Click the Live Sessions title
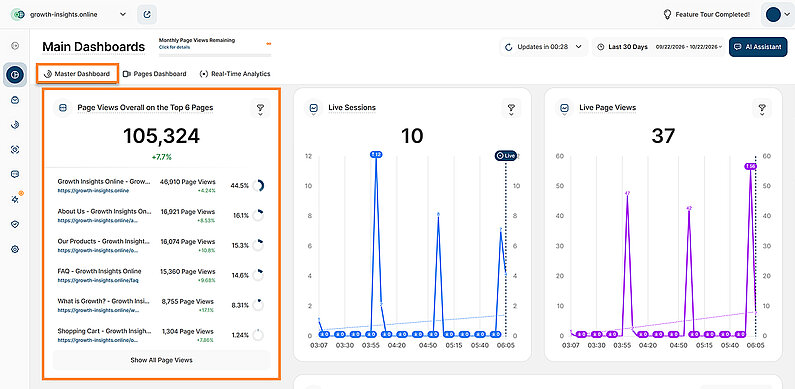 point(352,108)
